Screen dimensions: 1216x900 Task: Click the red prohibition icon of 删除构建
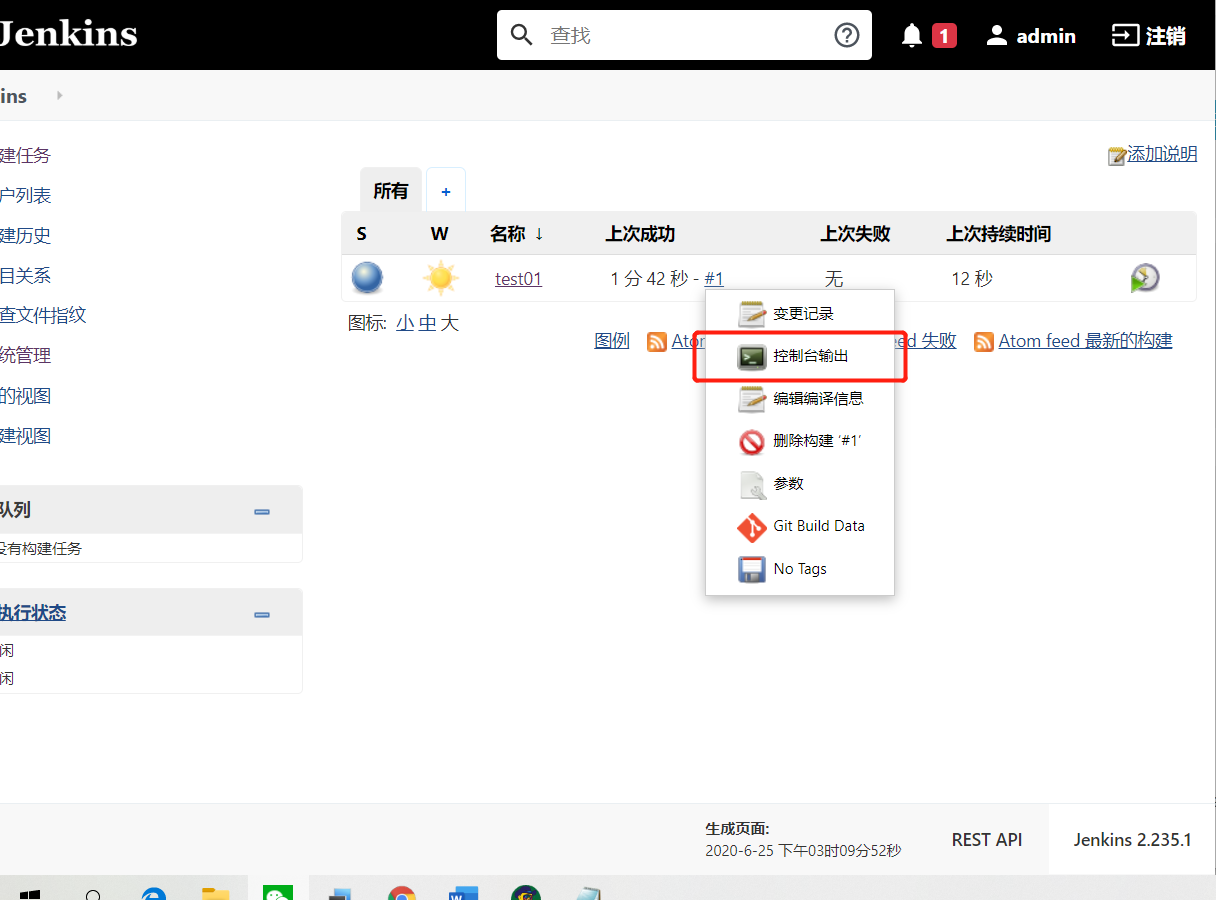[752, 442]
